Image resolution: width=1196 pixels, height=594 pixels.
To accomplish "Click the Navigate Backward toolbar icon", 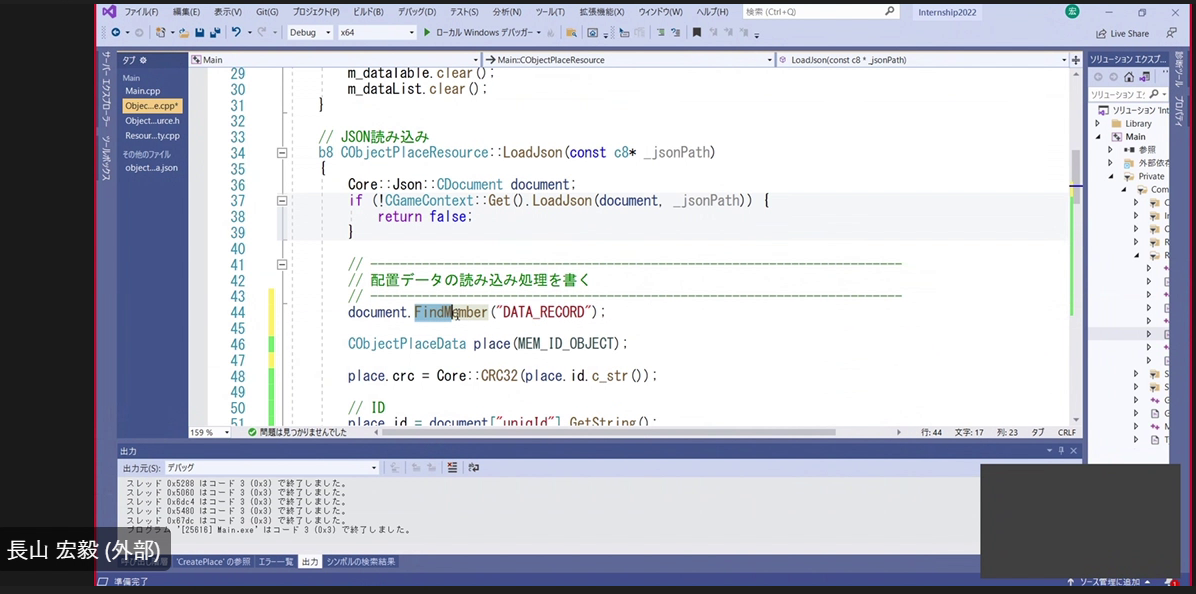I will [x=115, y=33].
